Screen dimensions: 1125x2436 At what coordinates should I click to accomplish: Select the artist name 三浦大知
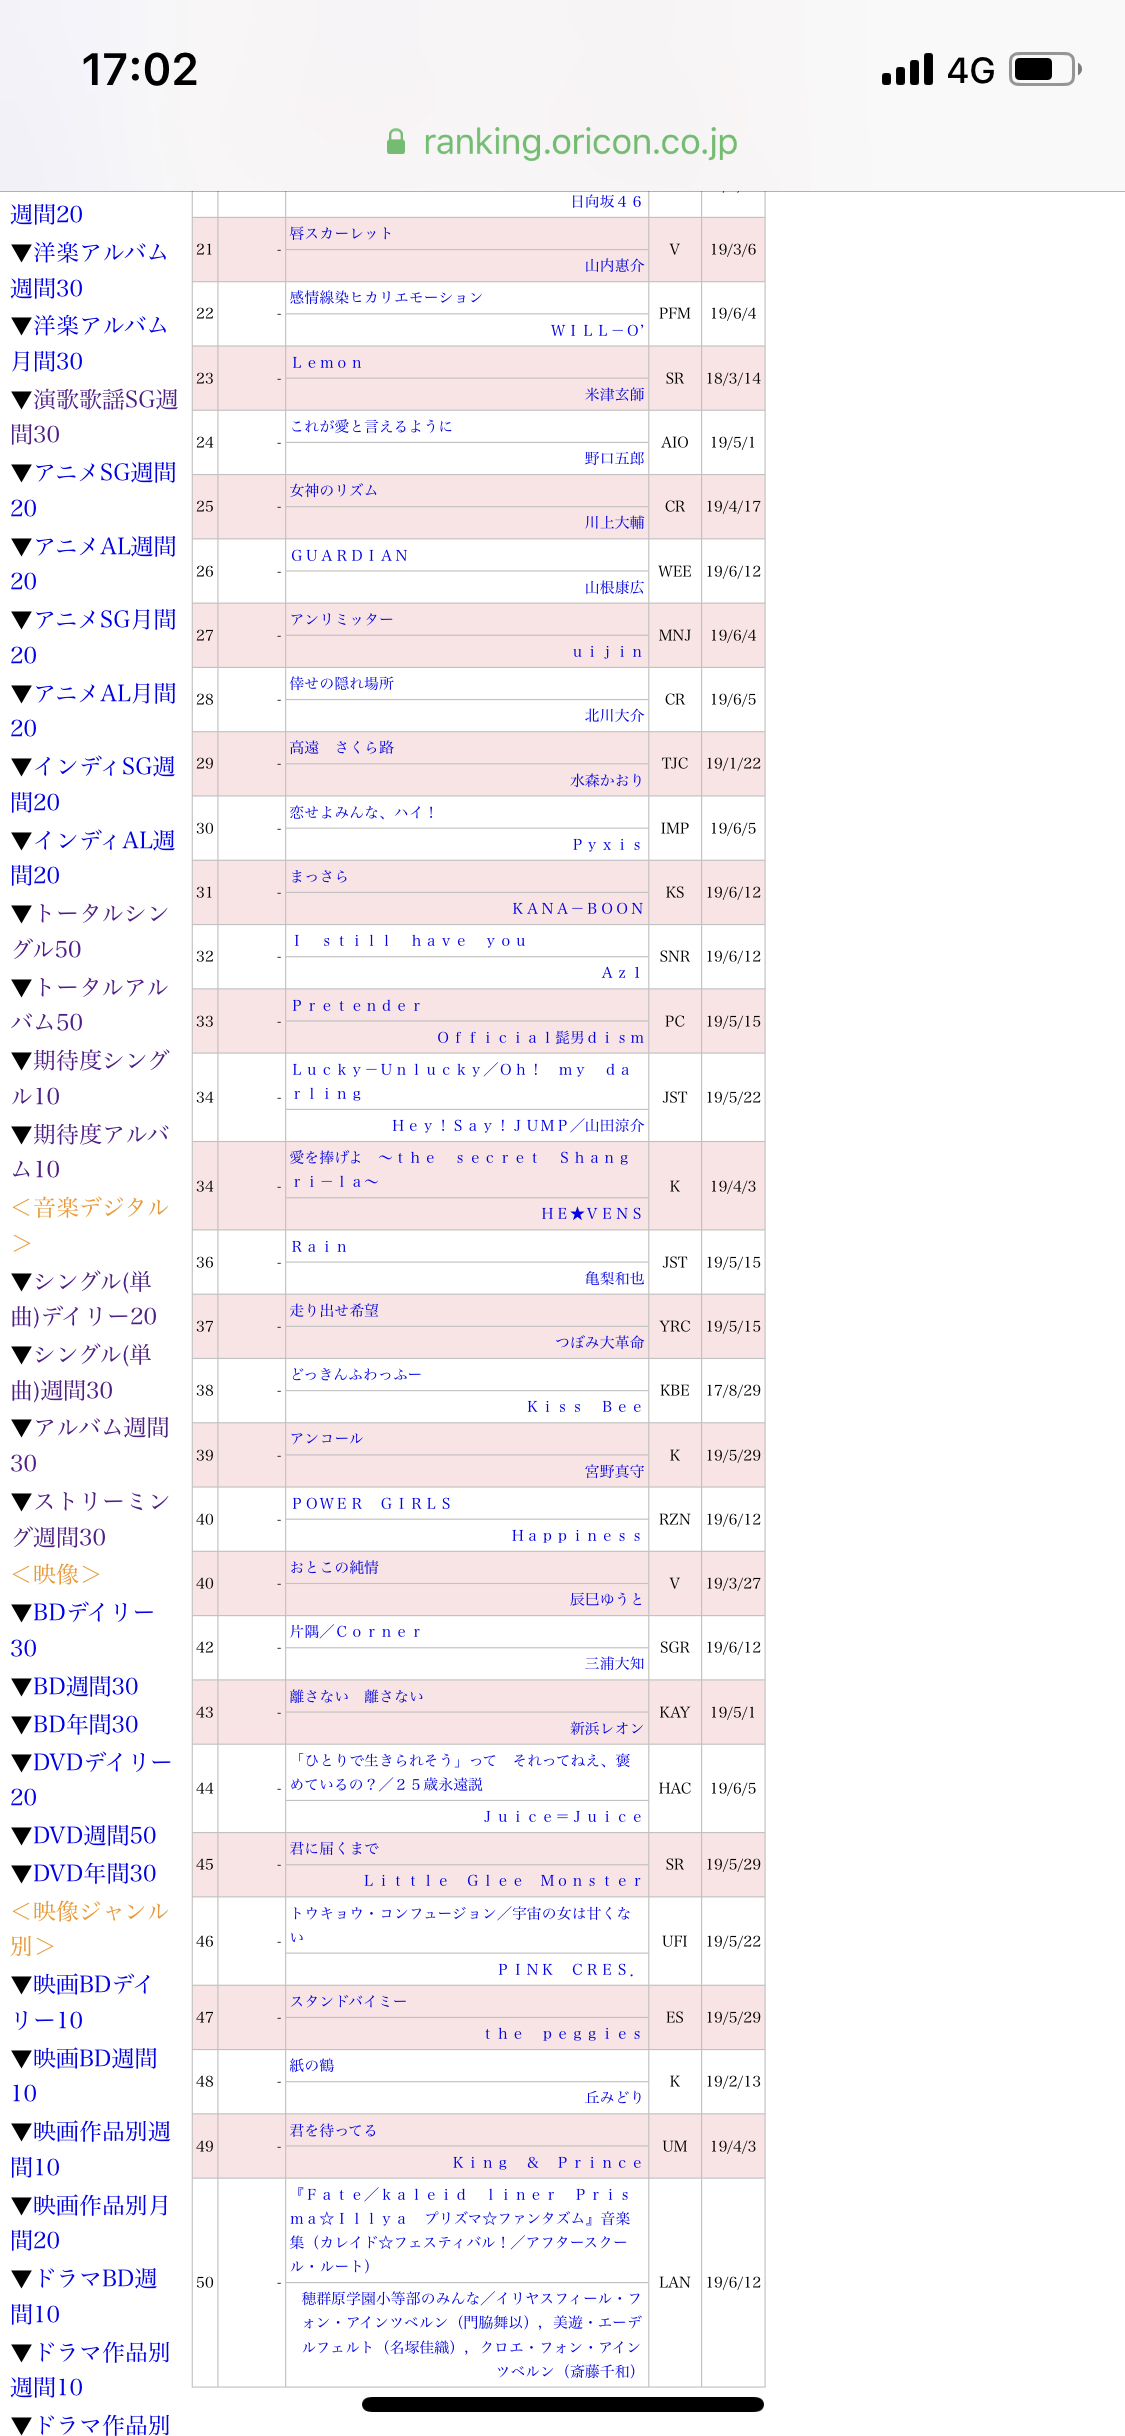(615, 1663)
